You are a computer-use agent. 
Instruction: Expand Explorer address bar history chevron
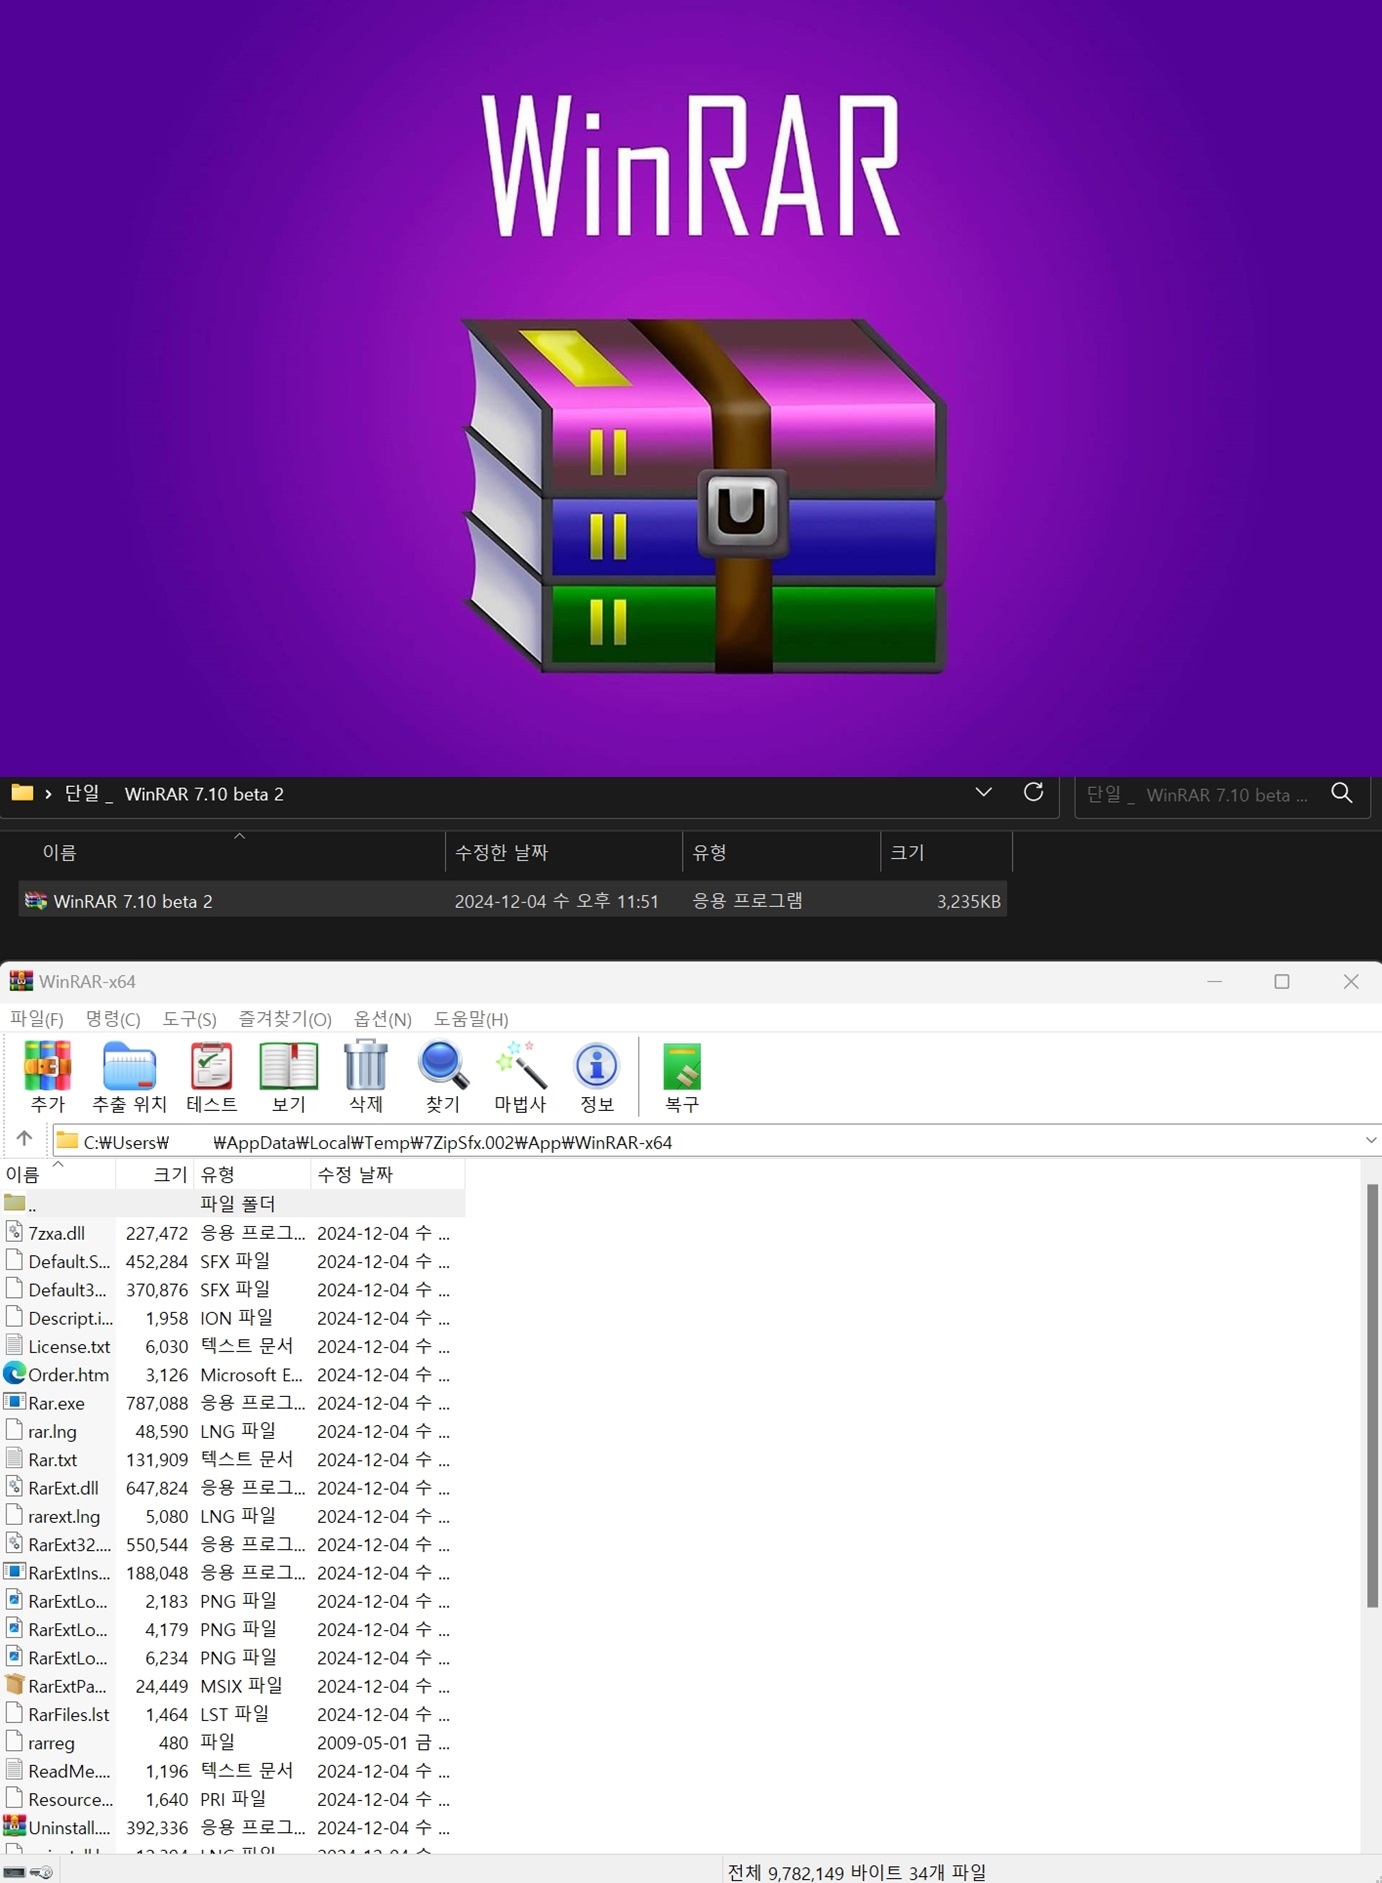point(983,792)
